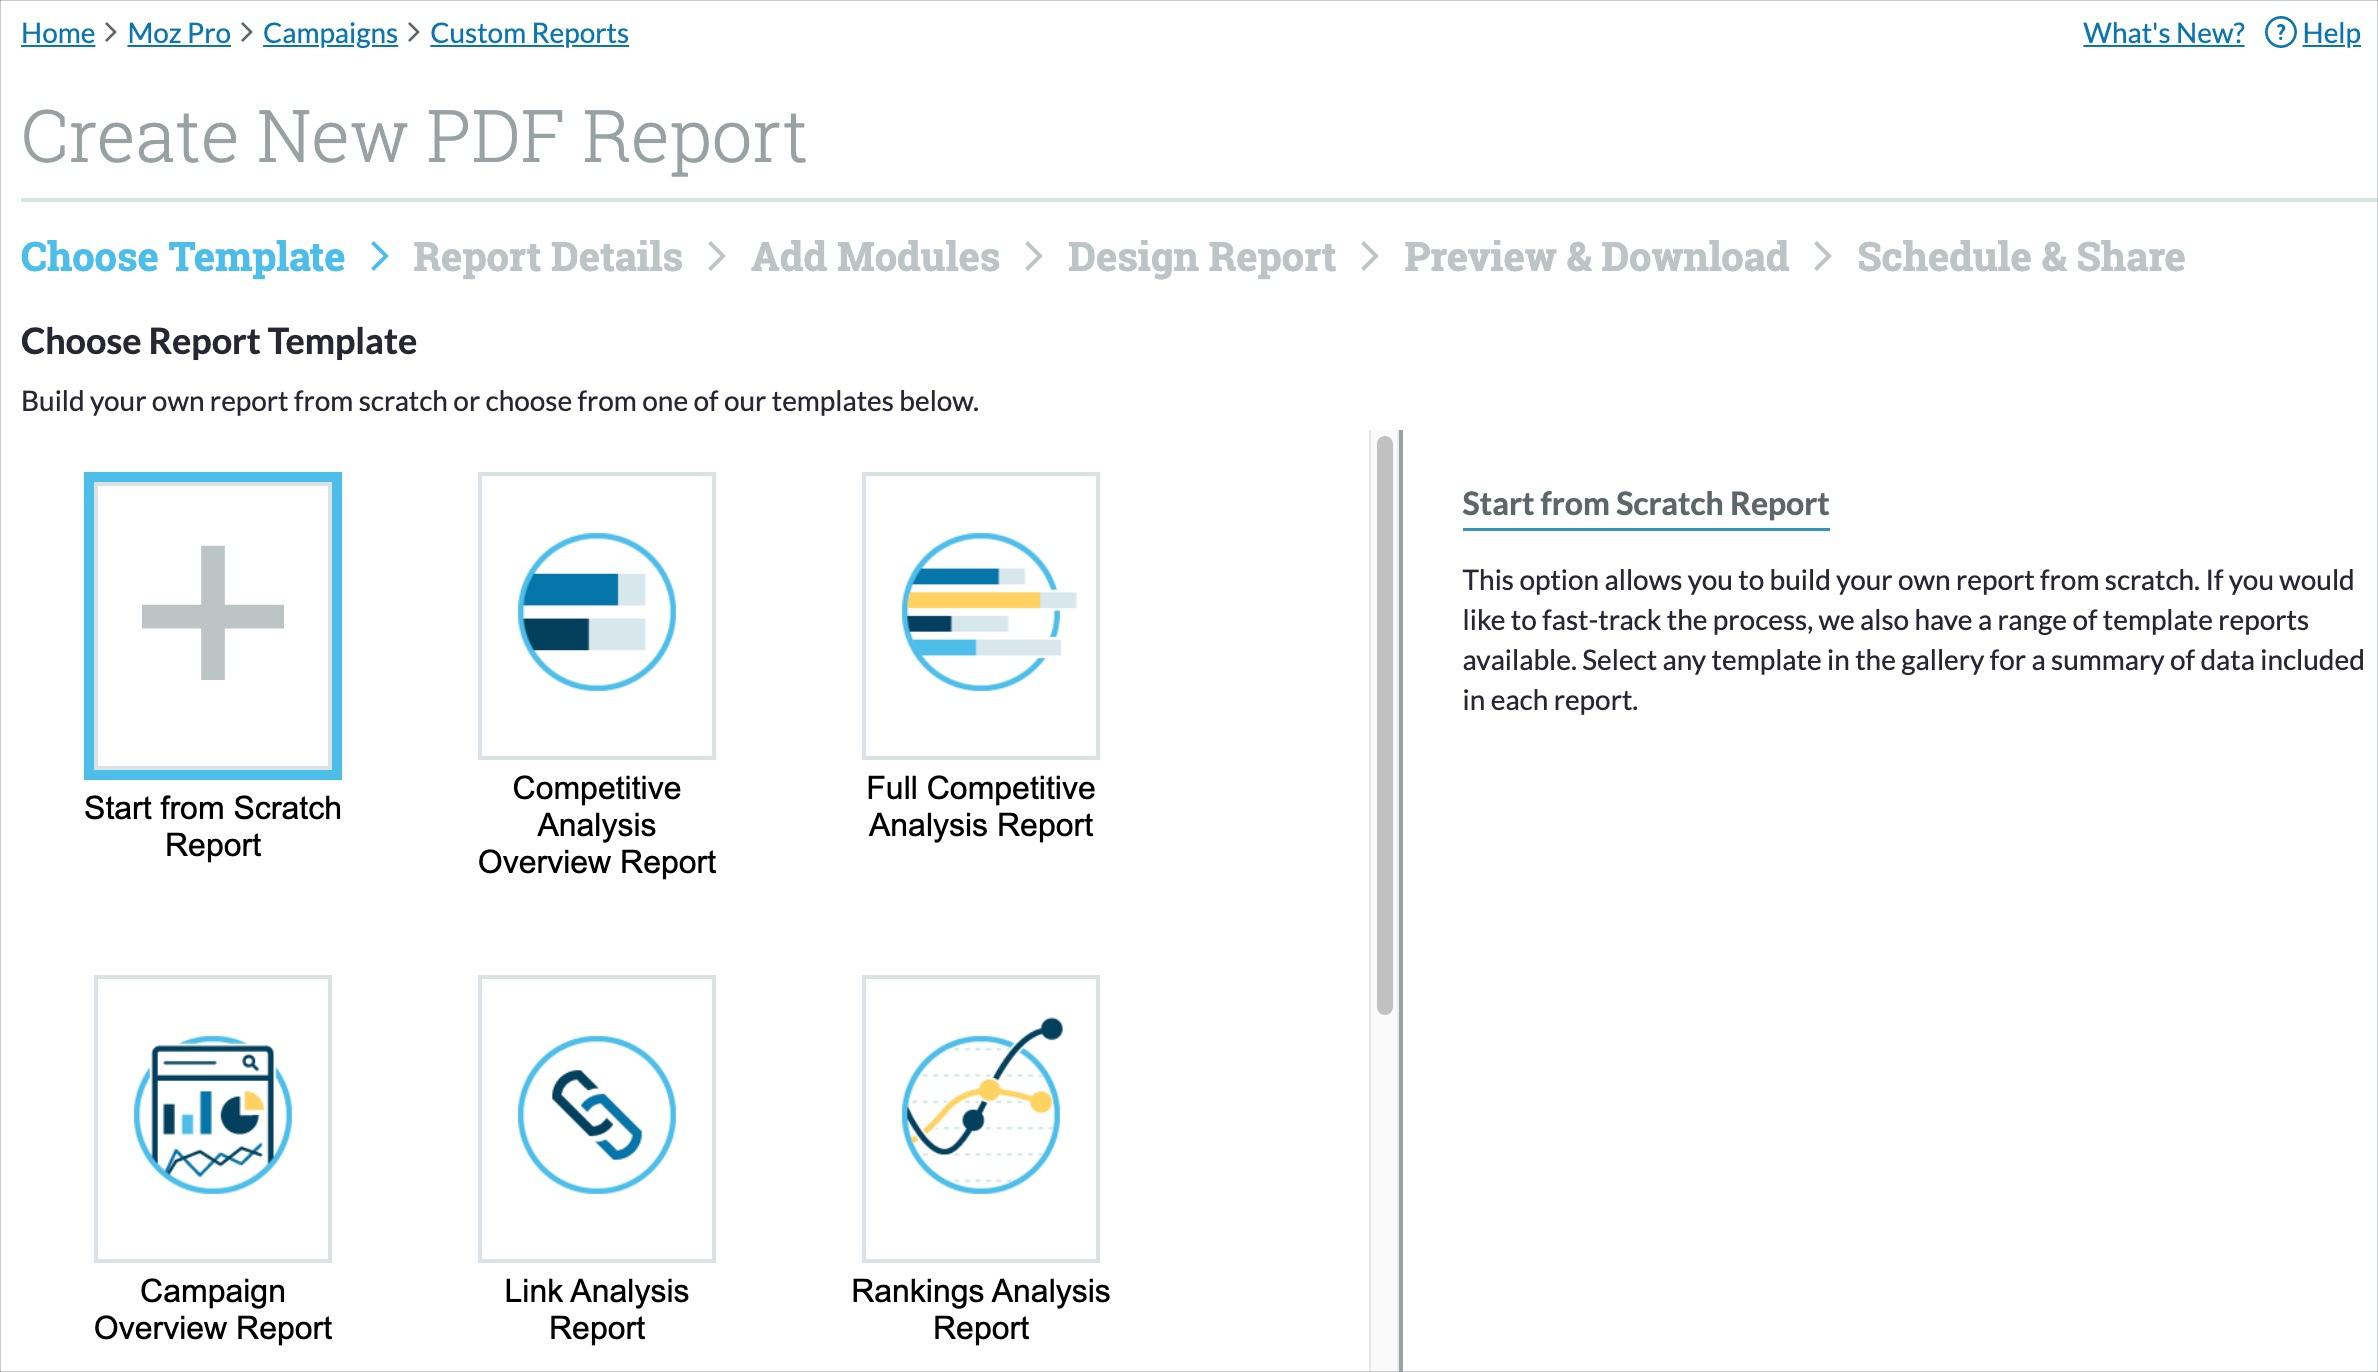Image resolution: width=2378 pixels, height=1372 pixels.
Task: Open the Preview & Download step
Action: point(1595,257)
